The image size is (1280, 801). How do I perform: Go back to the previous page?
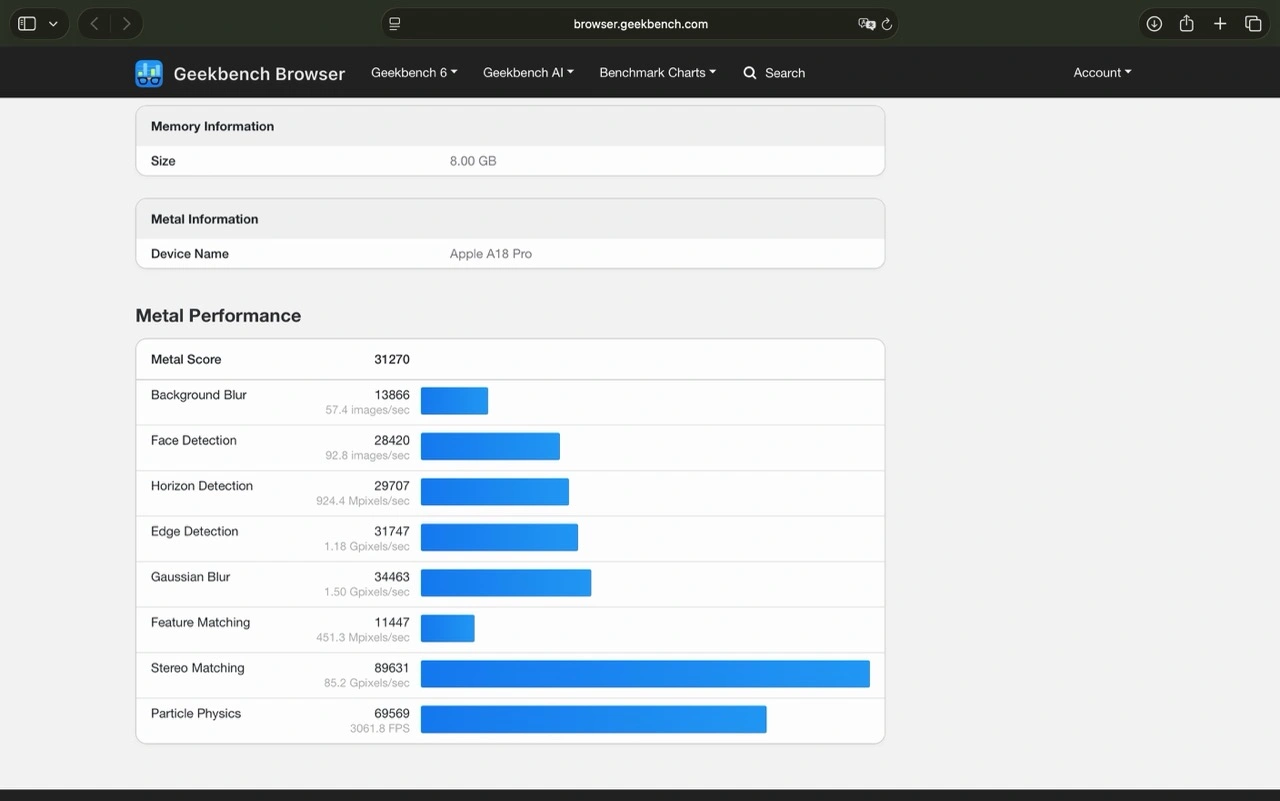tap(94, 24)
